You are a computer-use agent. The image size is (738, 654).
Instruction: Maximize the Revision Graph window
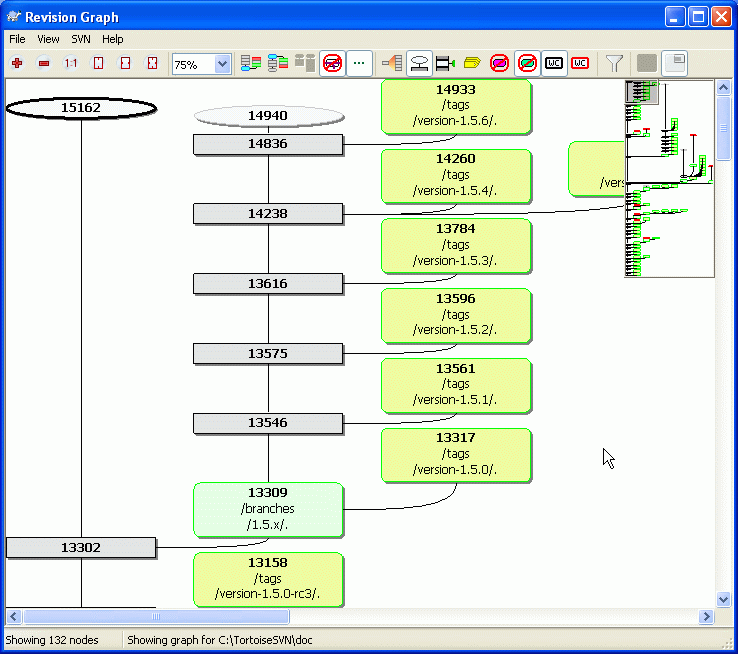click(x=698, y=17)
